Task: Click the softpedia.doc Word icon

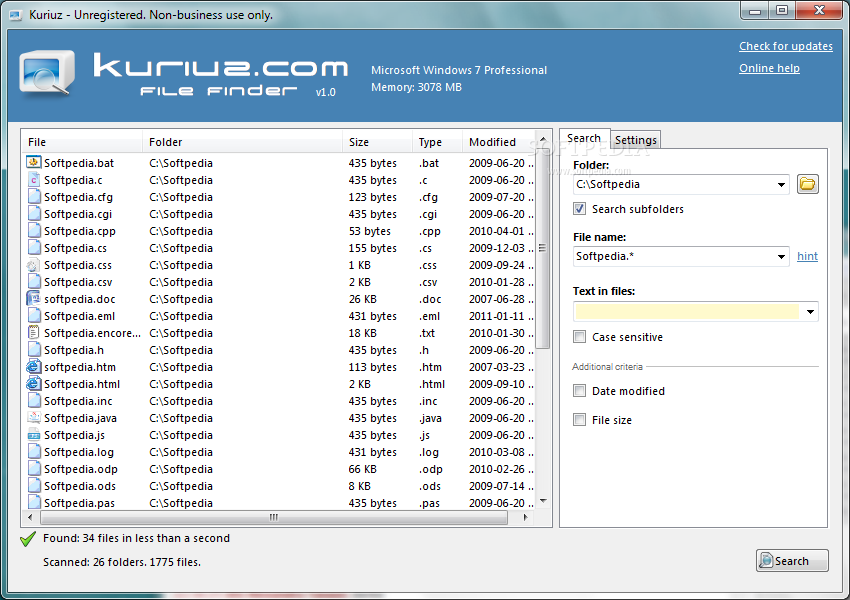Action: (x=34, y=299)
